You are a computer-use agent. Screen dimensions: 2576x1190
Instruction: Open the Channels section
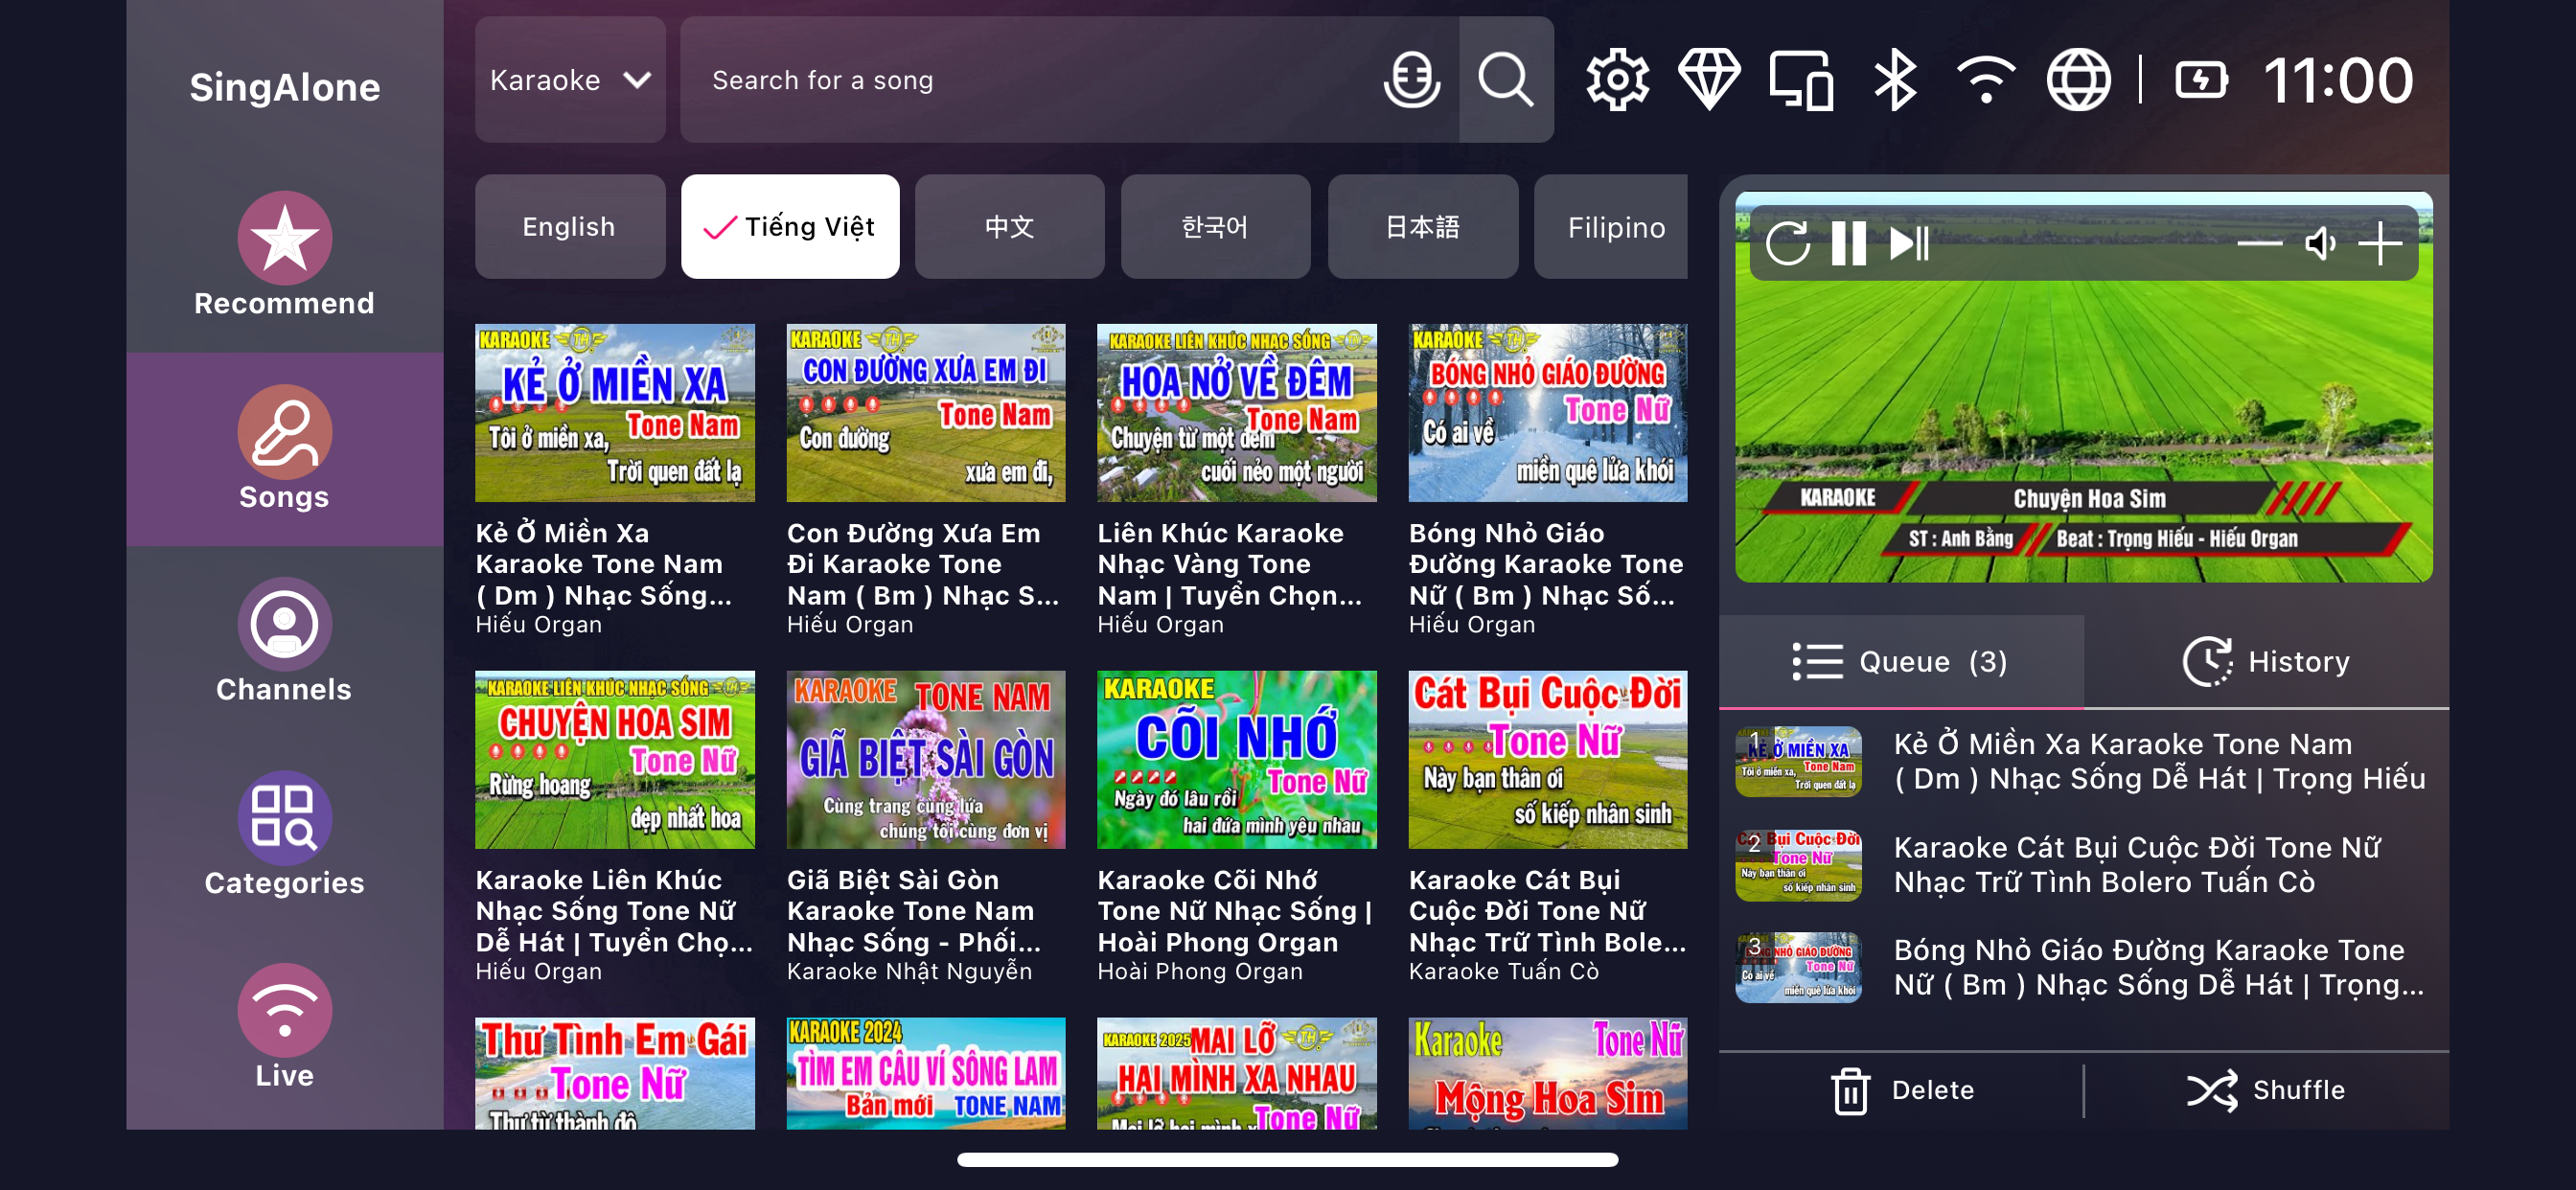tap(284, 641)
